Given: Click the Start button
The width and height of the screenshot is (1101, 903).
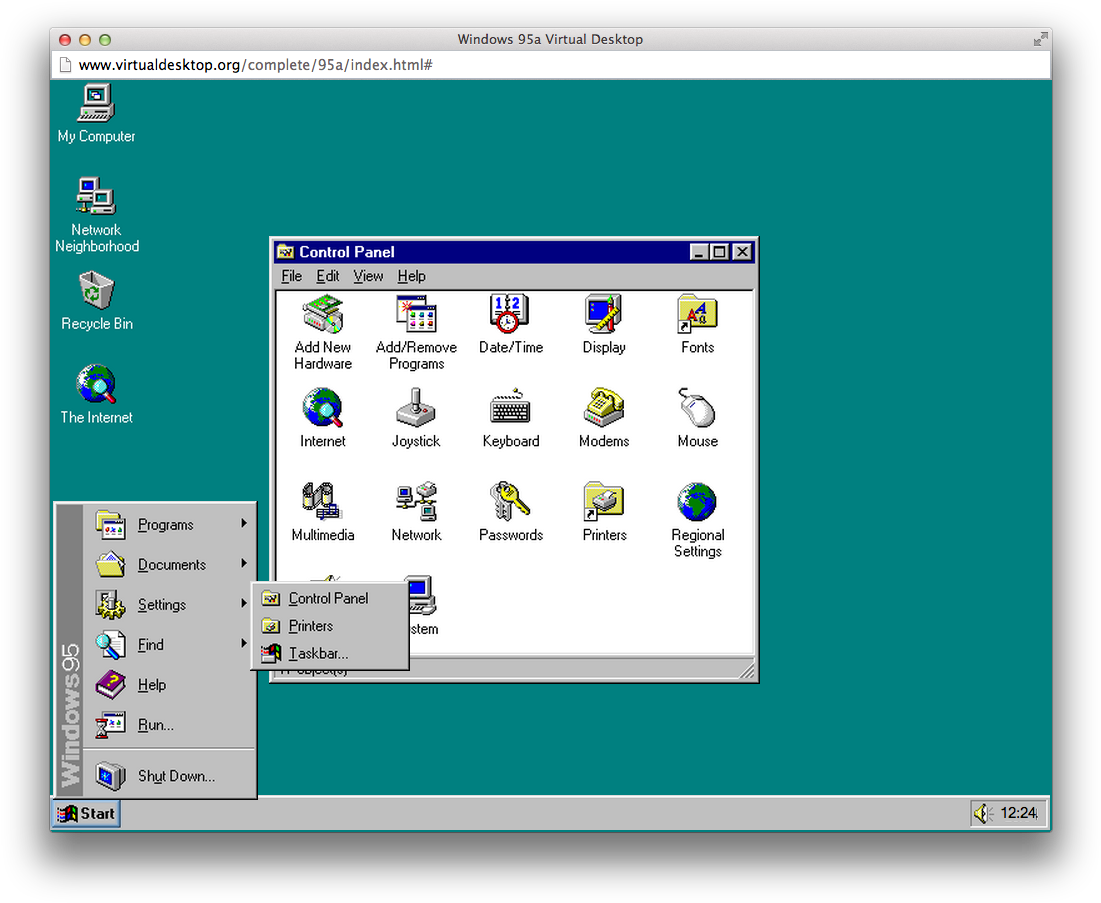Looking at the screenshot, I should [86, 813].
